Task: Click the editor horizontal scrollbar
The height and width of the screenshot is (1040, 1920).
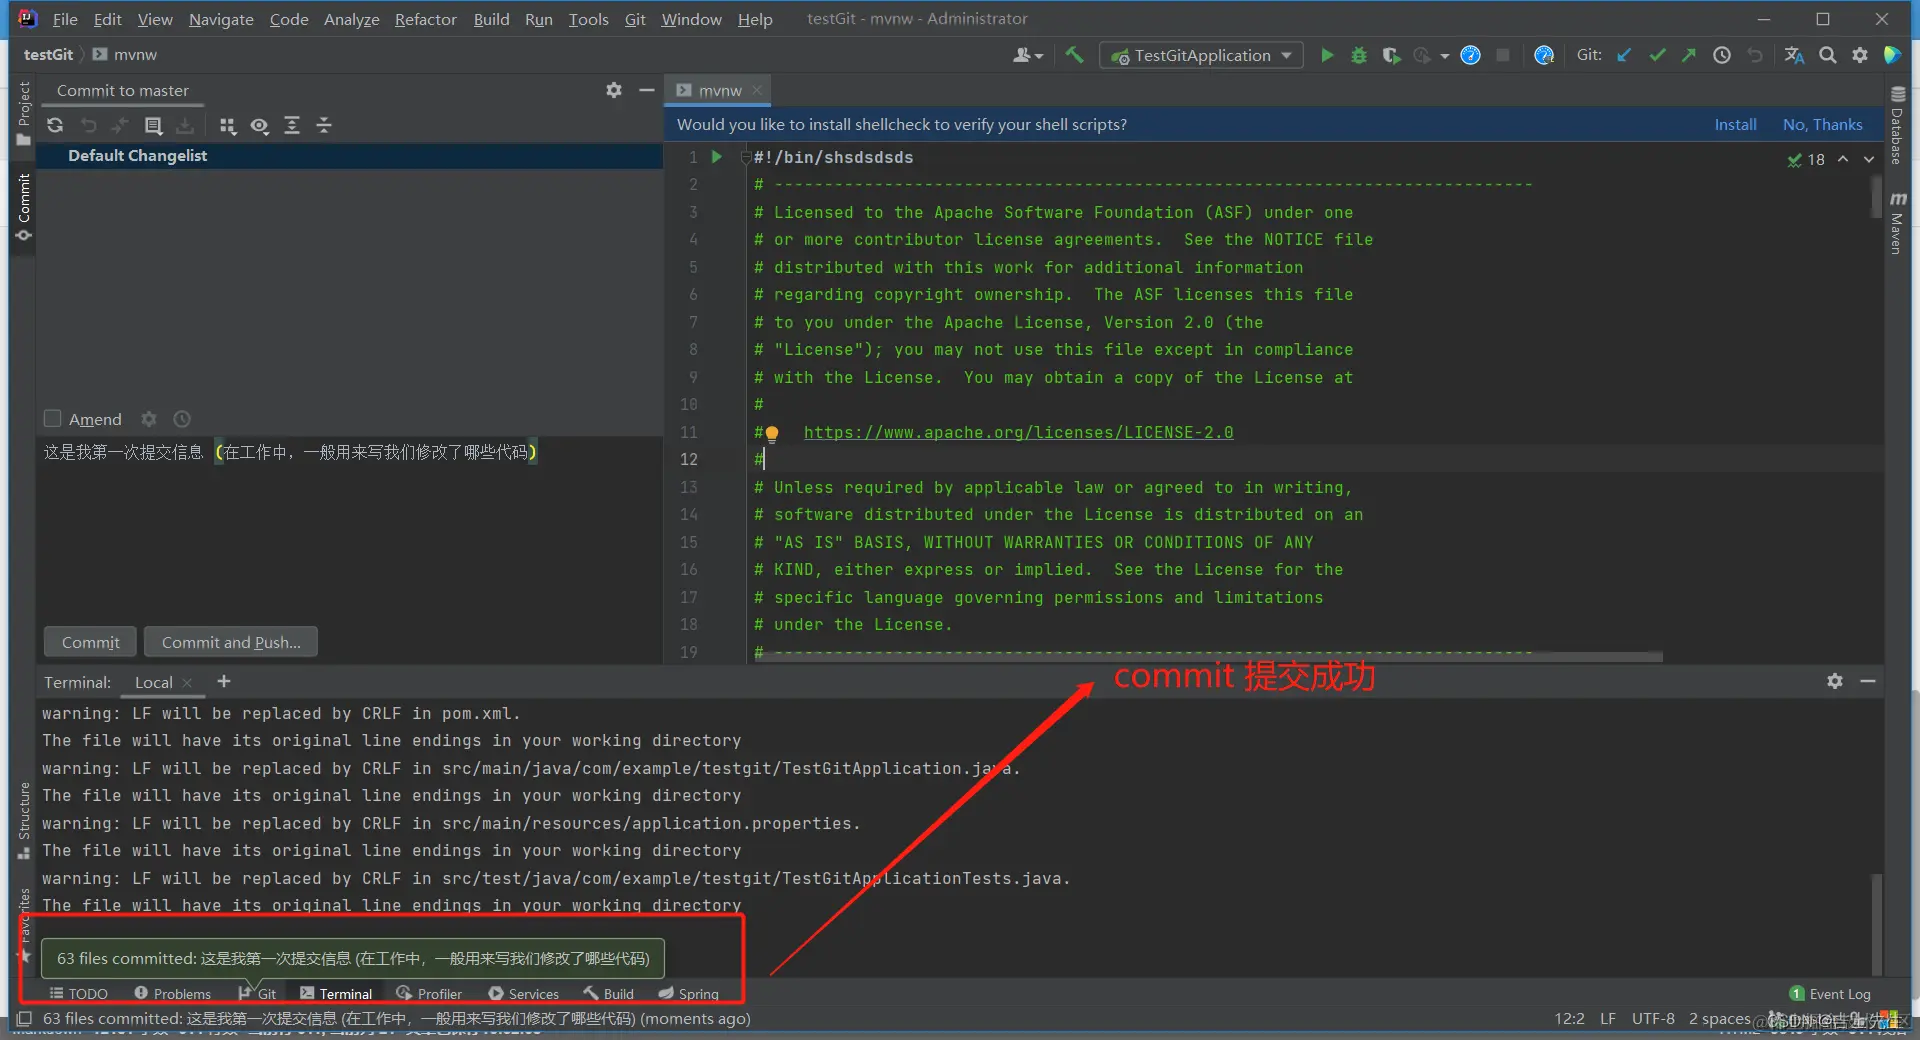Action: coord(1208,657)
